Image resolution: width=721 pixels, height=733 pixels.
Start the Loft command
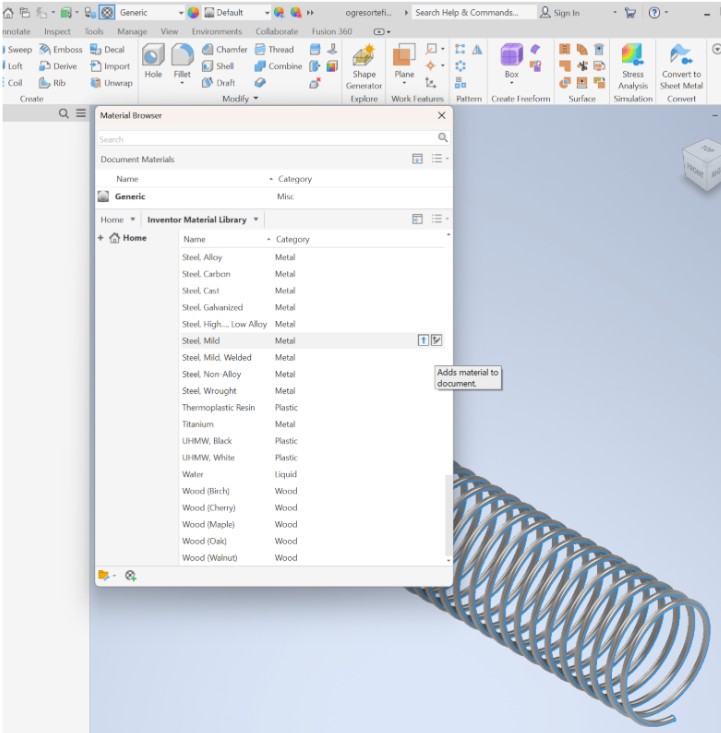13,66
